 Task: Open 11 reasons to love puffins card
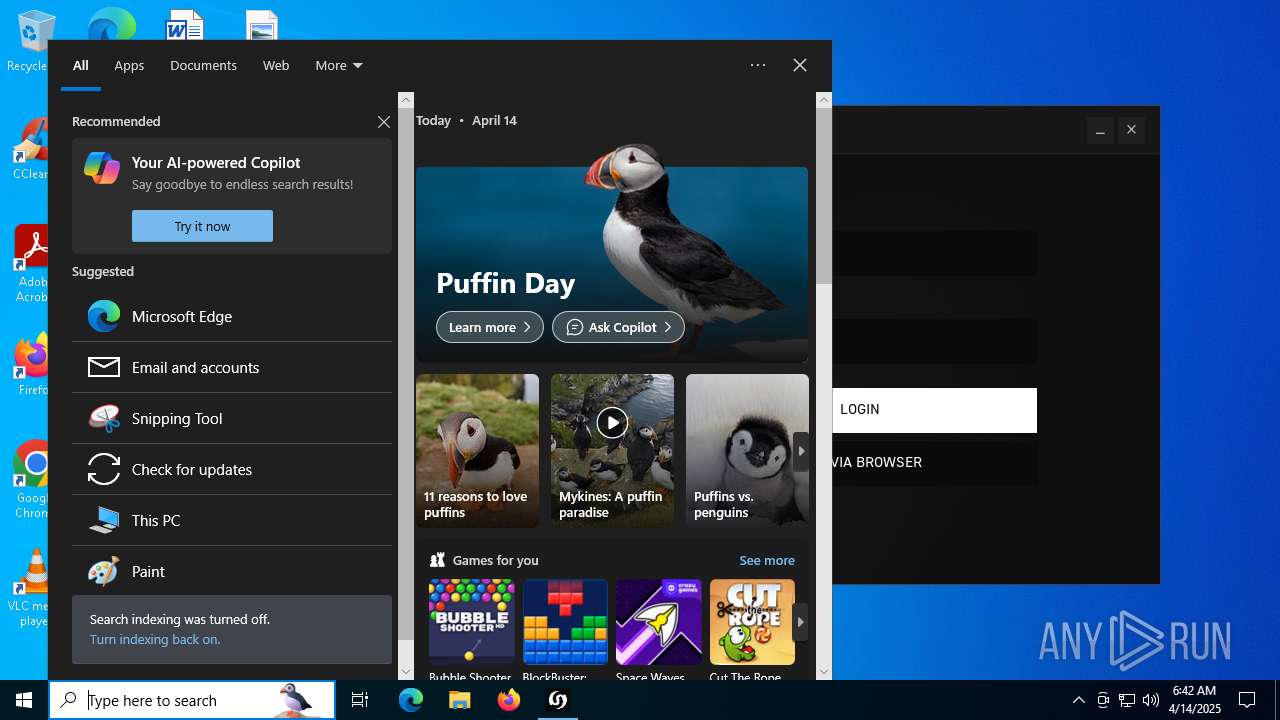click(x=477, y=451)
